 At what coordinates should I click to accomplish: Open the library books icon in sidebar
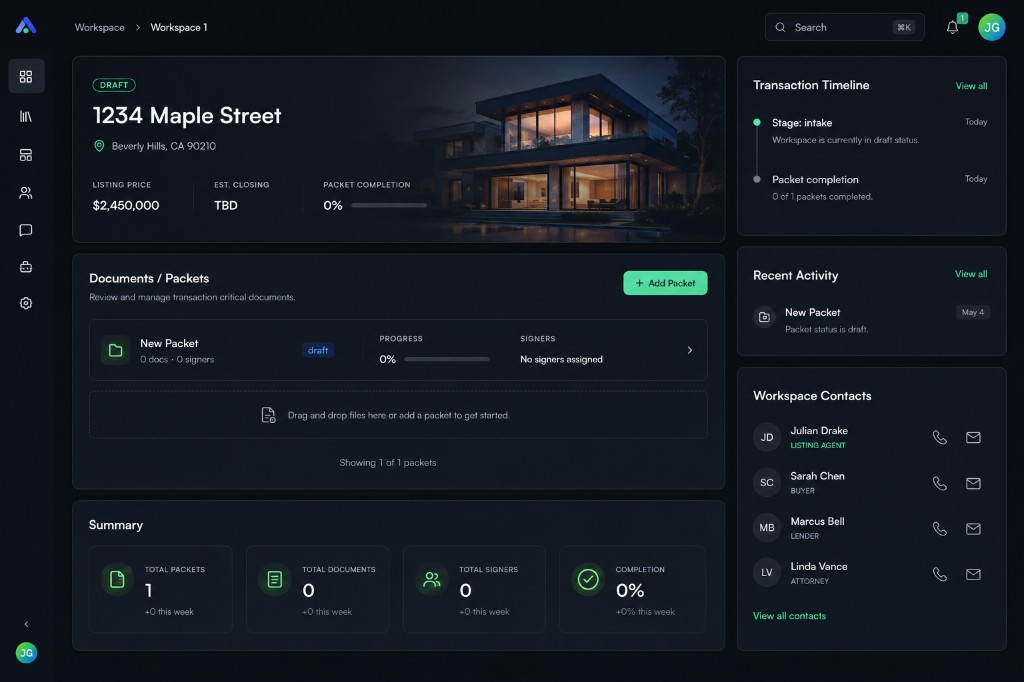coord(26,116)
